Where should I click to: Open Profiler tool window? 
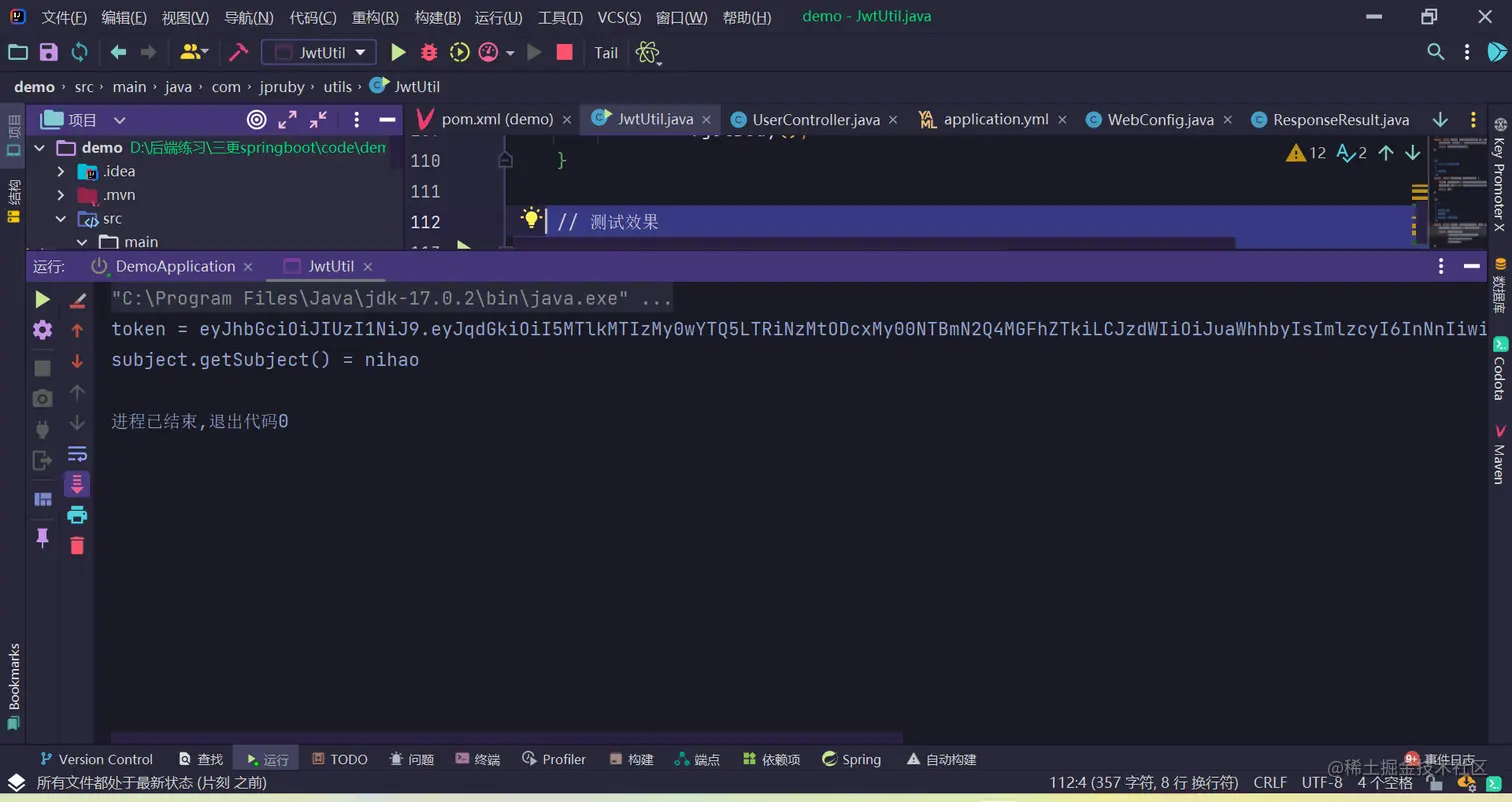(555, 759)
